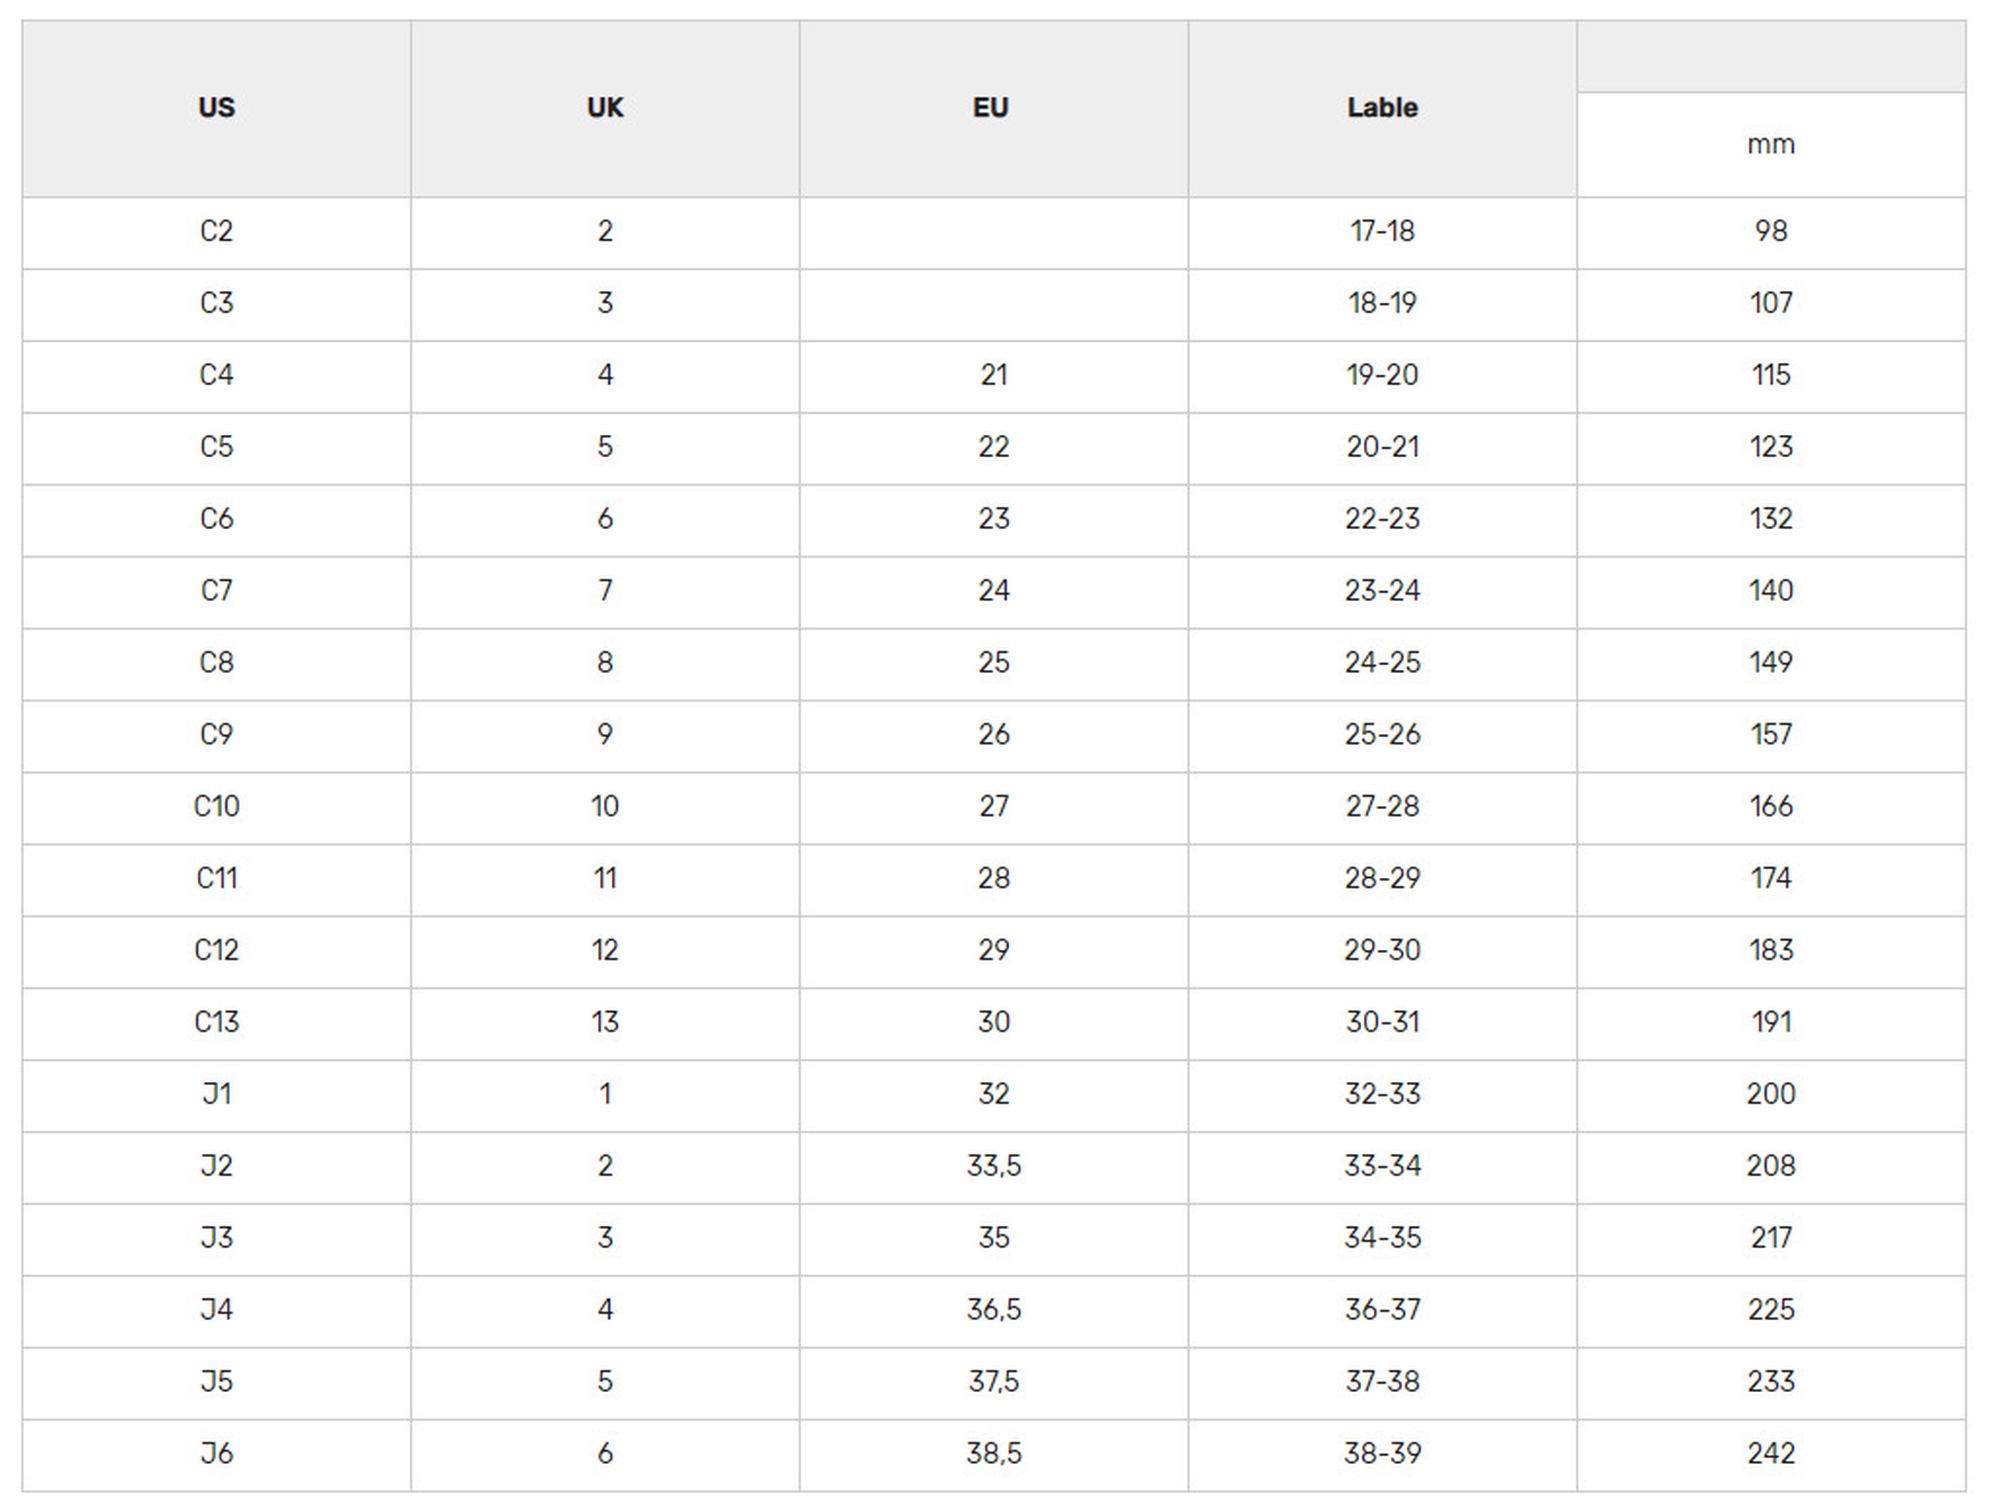The width and height of the screenshot is (2000, 1512).
Task: Click EU value 38,5
Action: 993,1455
